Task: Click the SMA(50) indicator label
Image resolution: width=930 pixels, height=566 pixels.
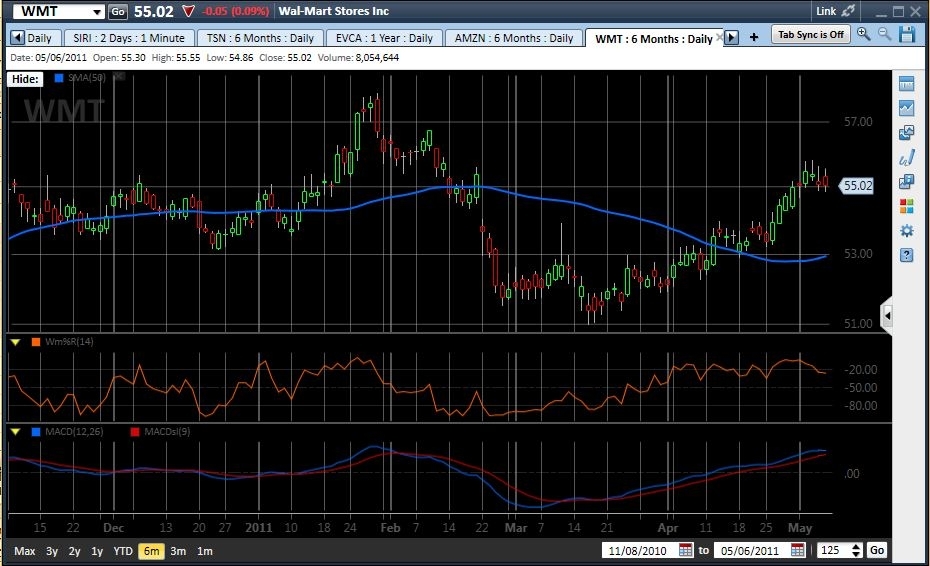Action: pos(87,78)
